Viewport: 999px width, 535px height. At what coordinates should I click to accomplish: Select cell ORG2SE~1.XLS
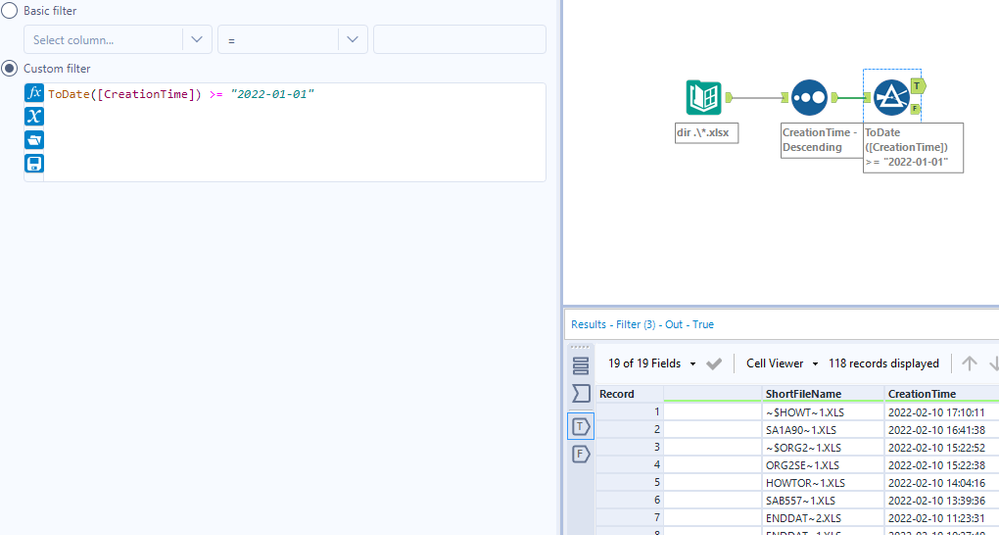(x=823, y=465)
